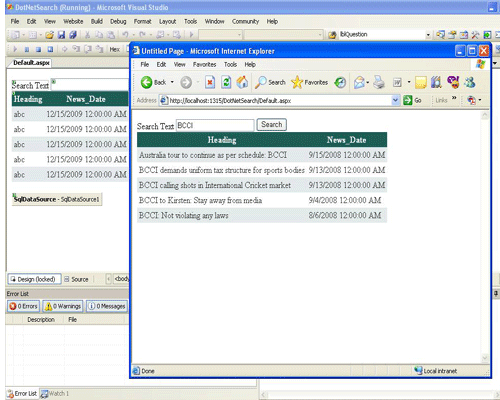Click Stop Debugging square icon in Visual Studio
This screenshot has height=400, width=500.
coord(38,49)
